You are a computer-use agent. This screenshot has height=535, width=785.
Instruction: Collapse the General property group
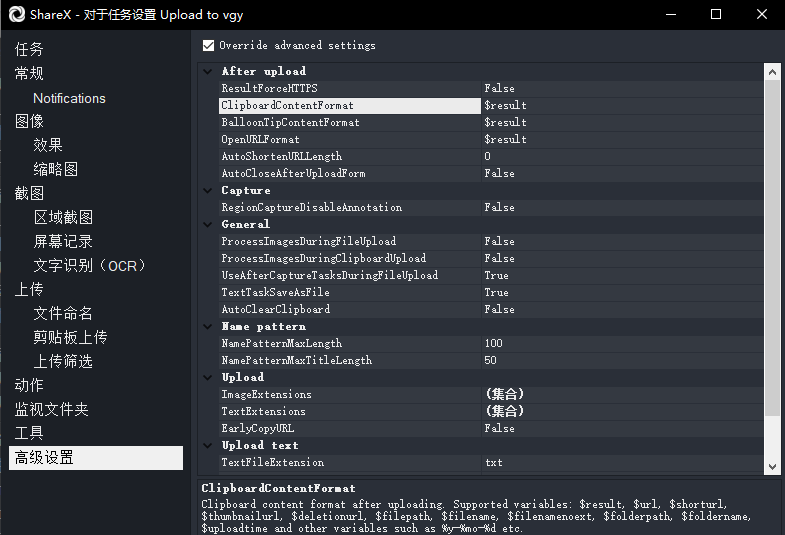click(208, 225)
